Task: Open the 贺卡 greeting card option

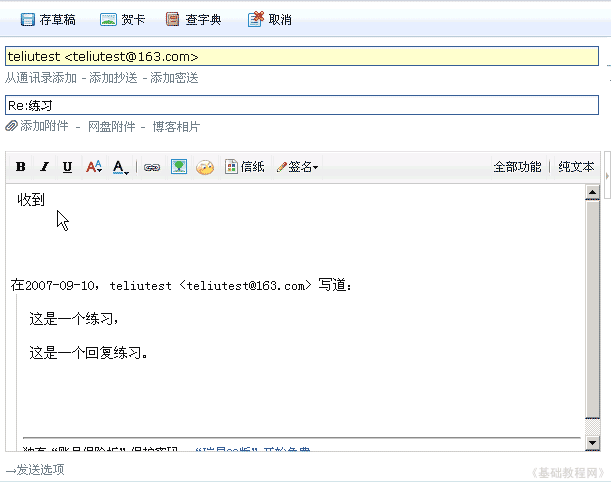Action: pos(122,19)
